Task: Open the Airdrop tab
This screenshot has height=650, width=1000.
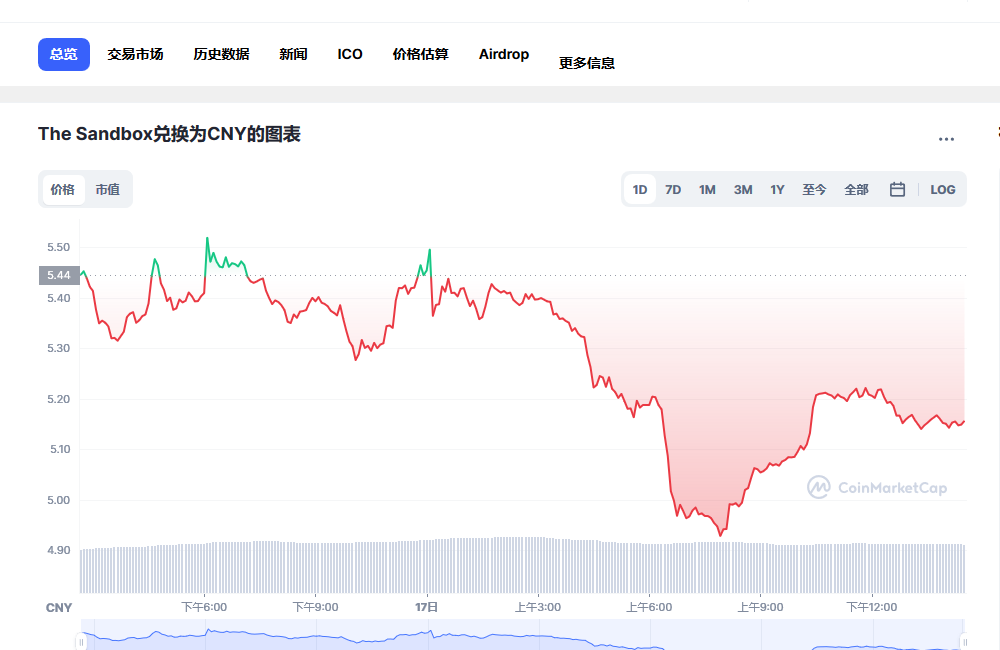Action: pos(504,54)
